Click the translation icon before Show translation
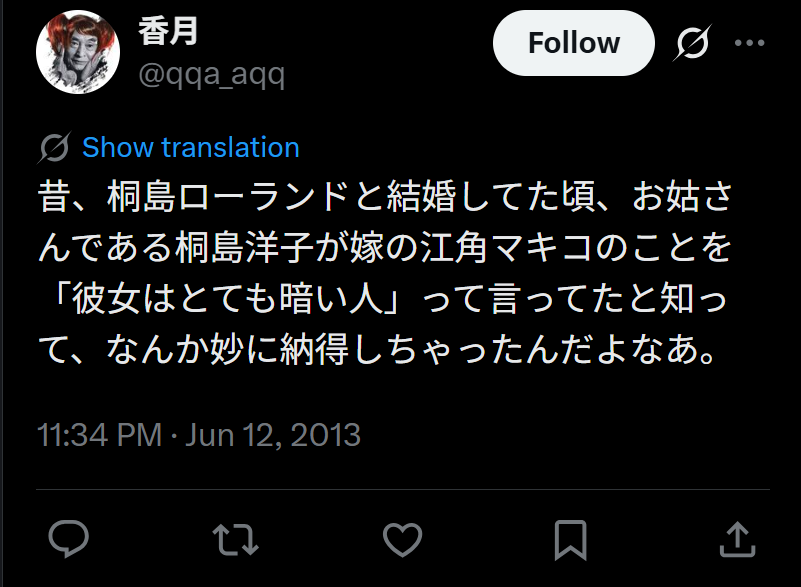 (54, 148)
